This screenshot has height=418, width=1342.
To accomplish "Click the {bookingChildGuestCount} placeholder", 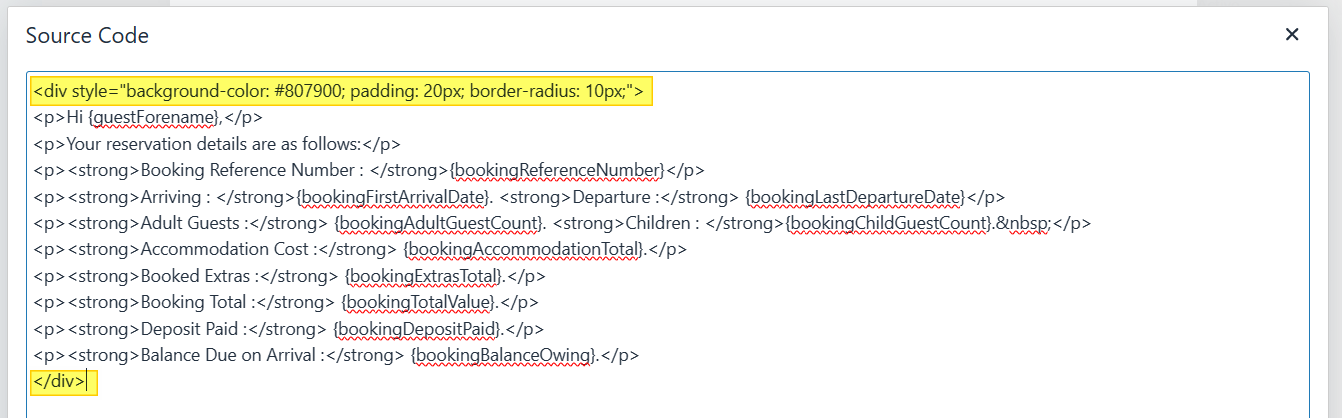I will click(x=890, y=223).
